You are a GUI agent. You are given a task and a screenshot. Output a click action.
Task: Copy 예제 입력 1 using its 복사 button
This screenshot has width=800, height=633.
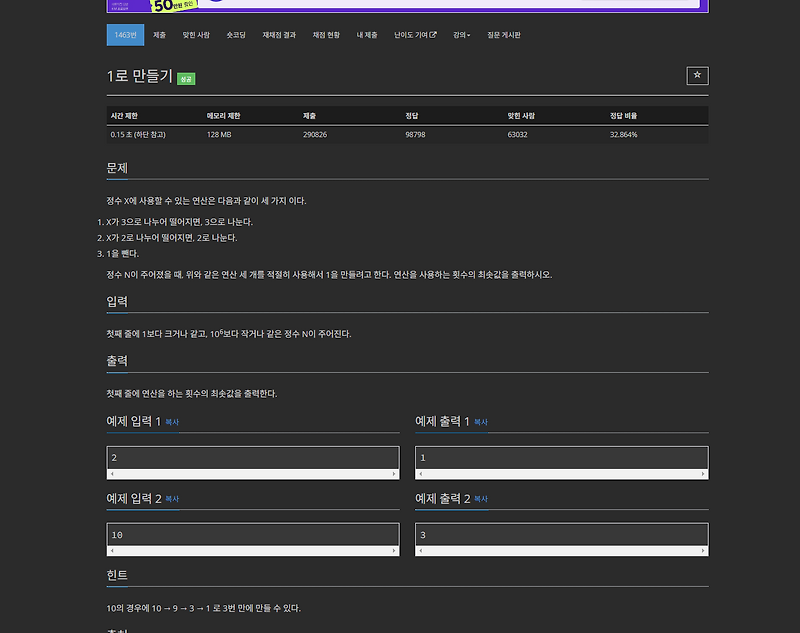[x=172, y=421]
